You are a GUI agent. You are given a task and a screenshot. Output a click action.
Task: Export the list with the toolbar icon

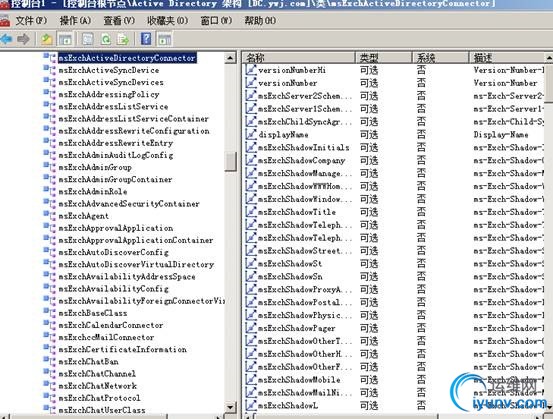(123, 39)
